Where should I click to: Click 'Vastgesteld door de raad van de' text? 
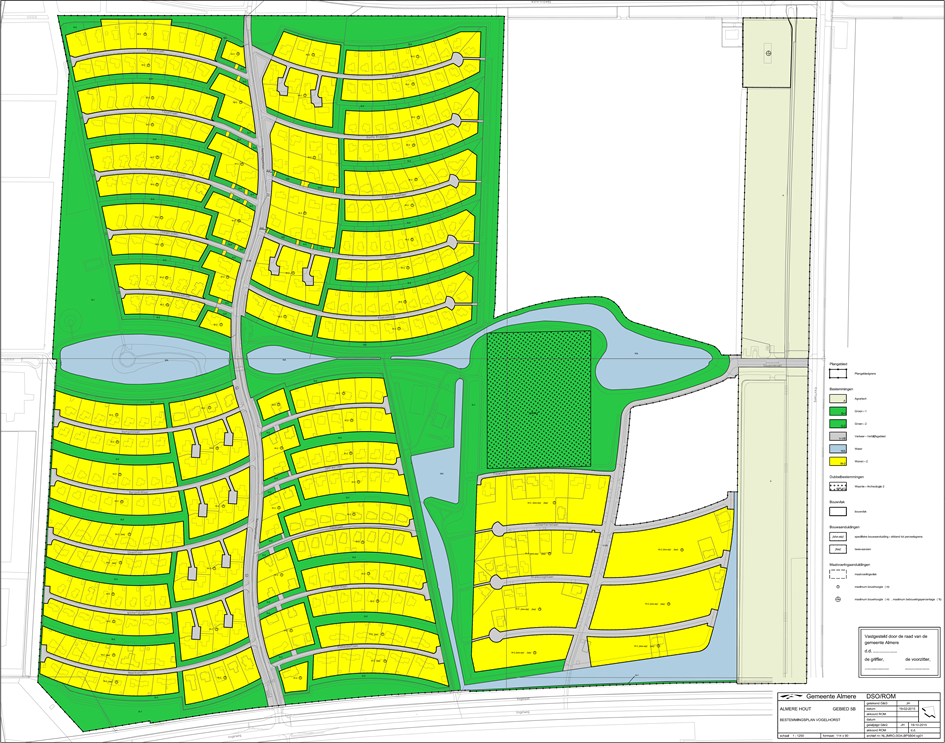pyautogui.click(x=896, y=636)
